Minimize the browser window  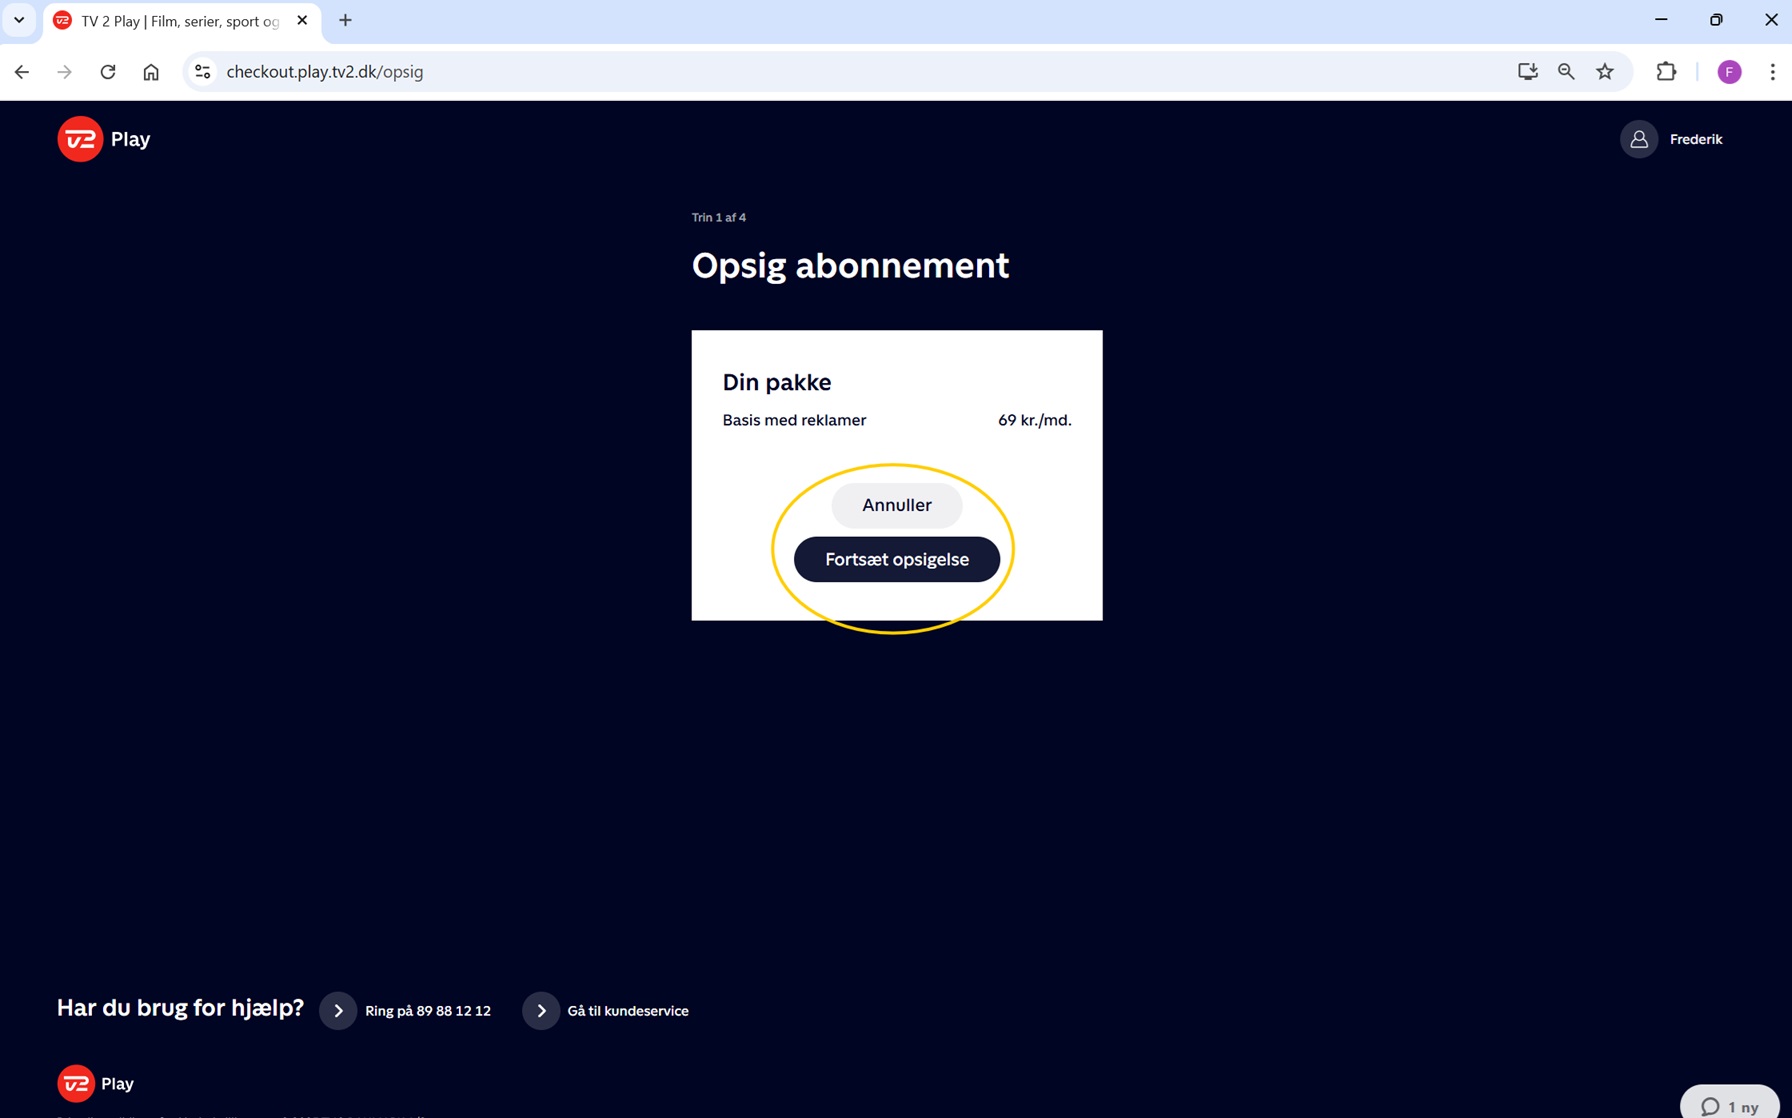point(1661,20)
